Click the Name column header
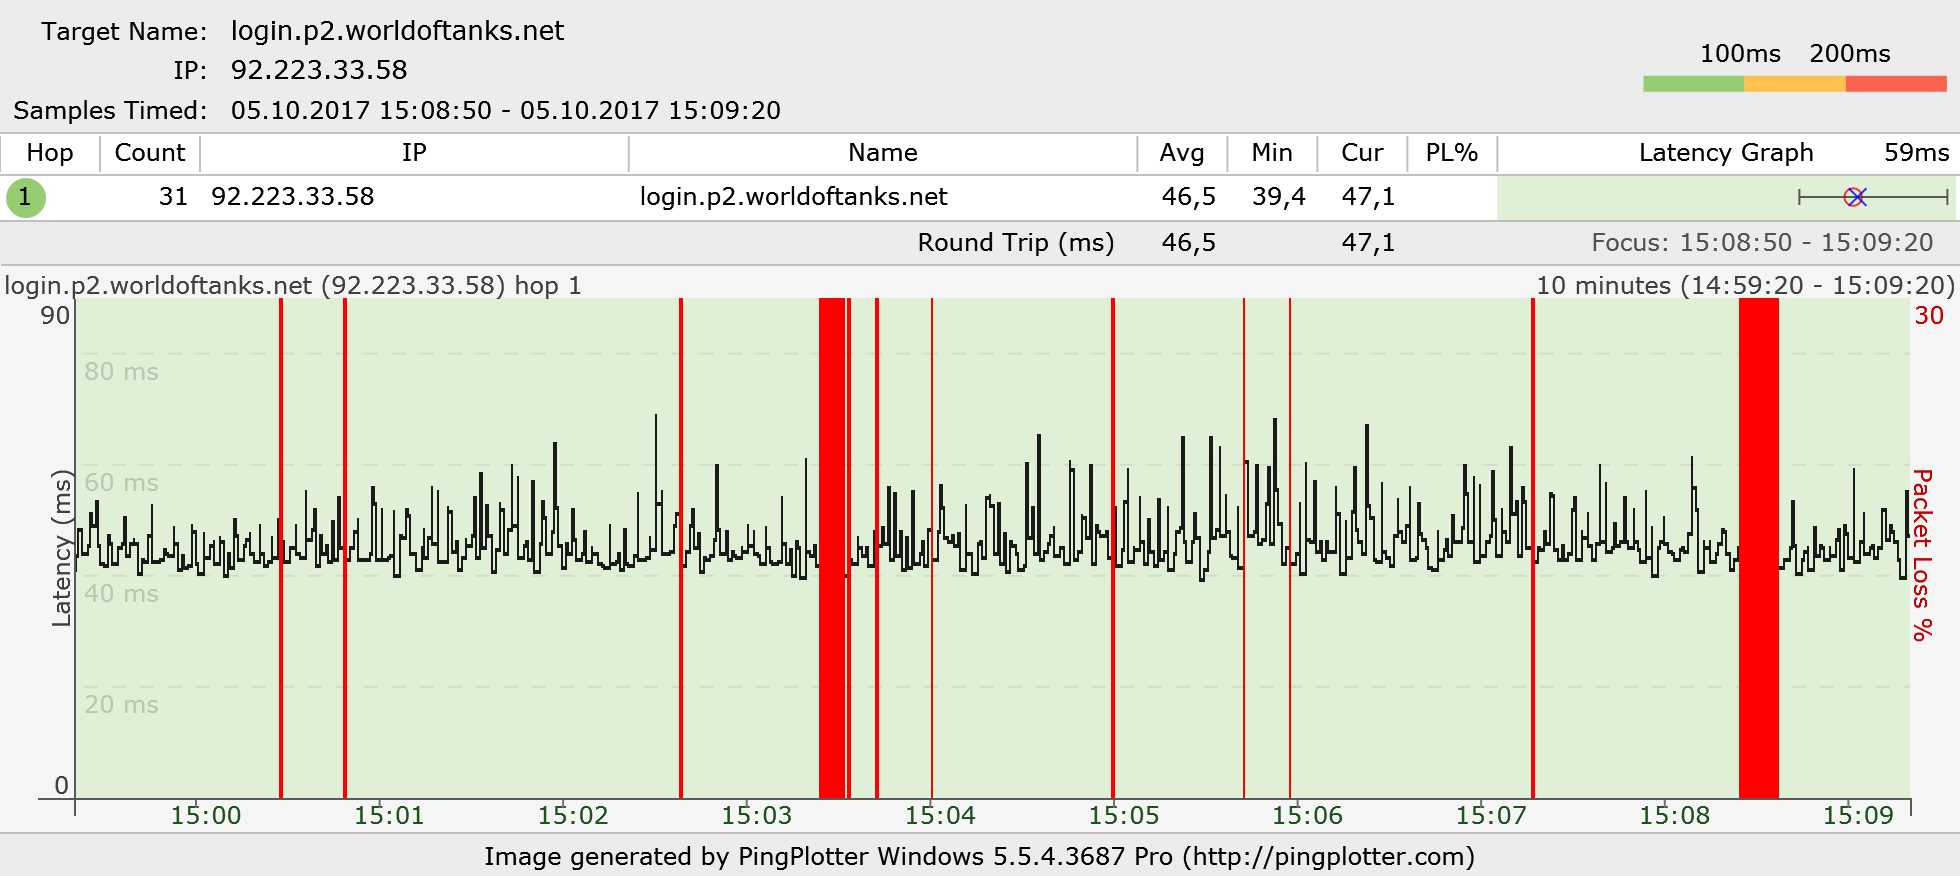 [883, 153]
